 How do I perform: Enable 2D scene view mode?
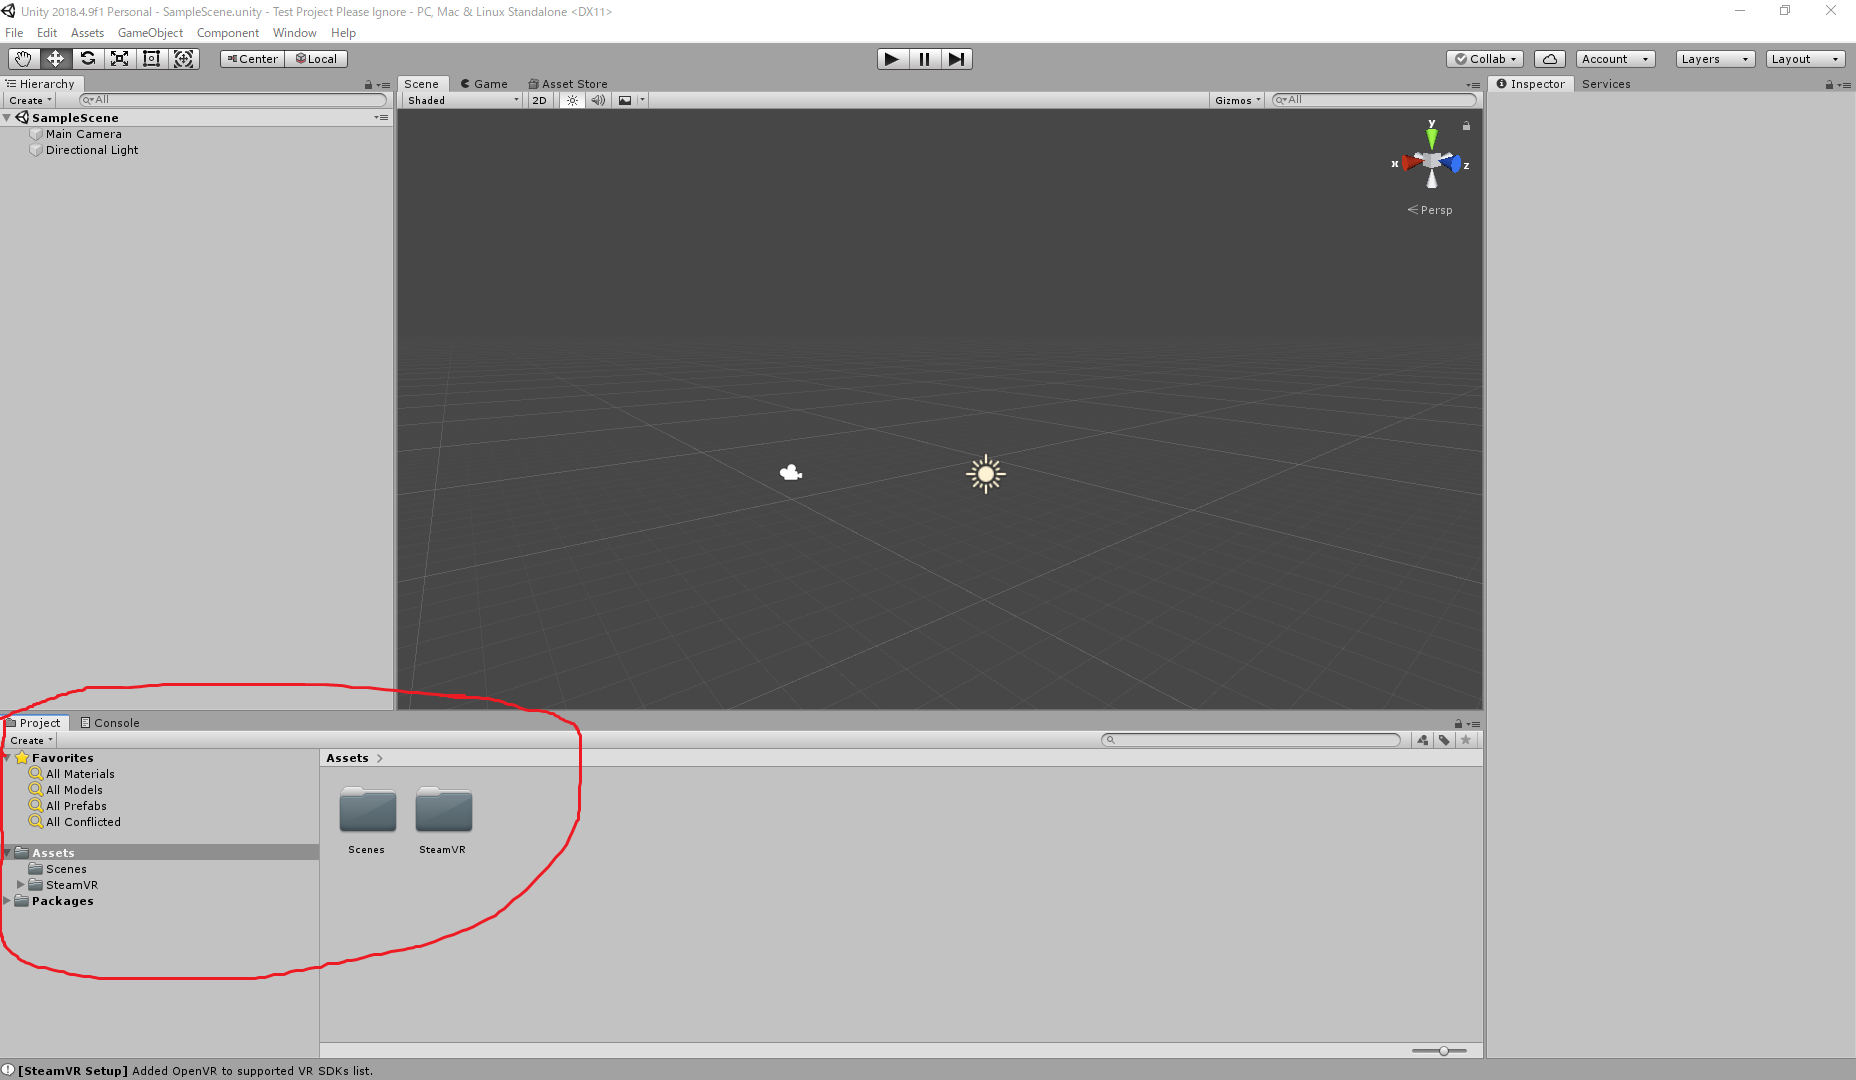click(x=539, y=100)
